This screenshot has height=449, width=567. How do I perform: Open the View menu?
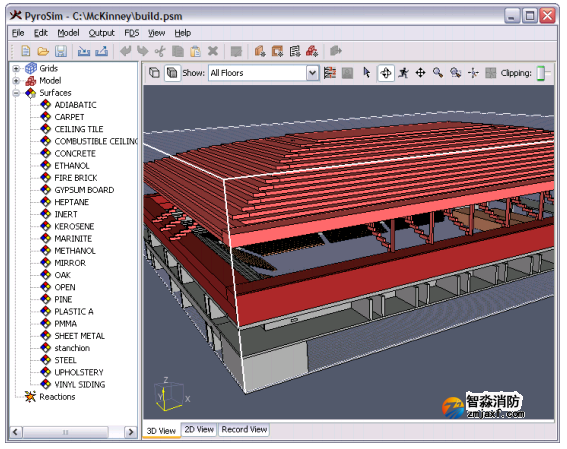pyautogui.click(x=157, y=33)
